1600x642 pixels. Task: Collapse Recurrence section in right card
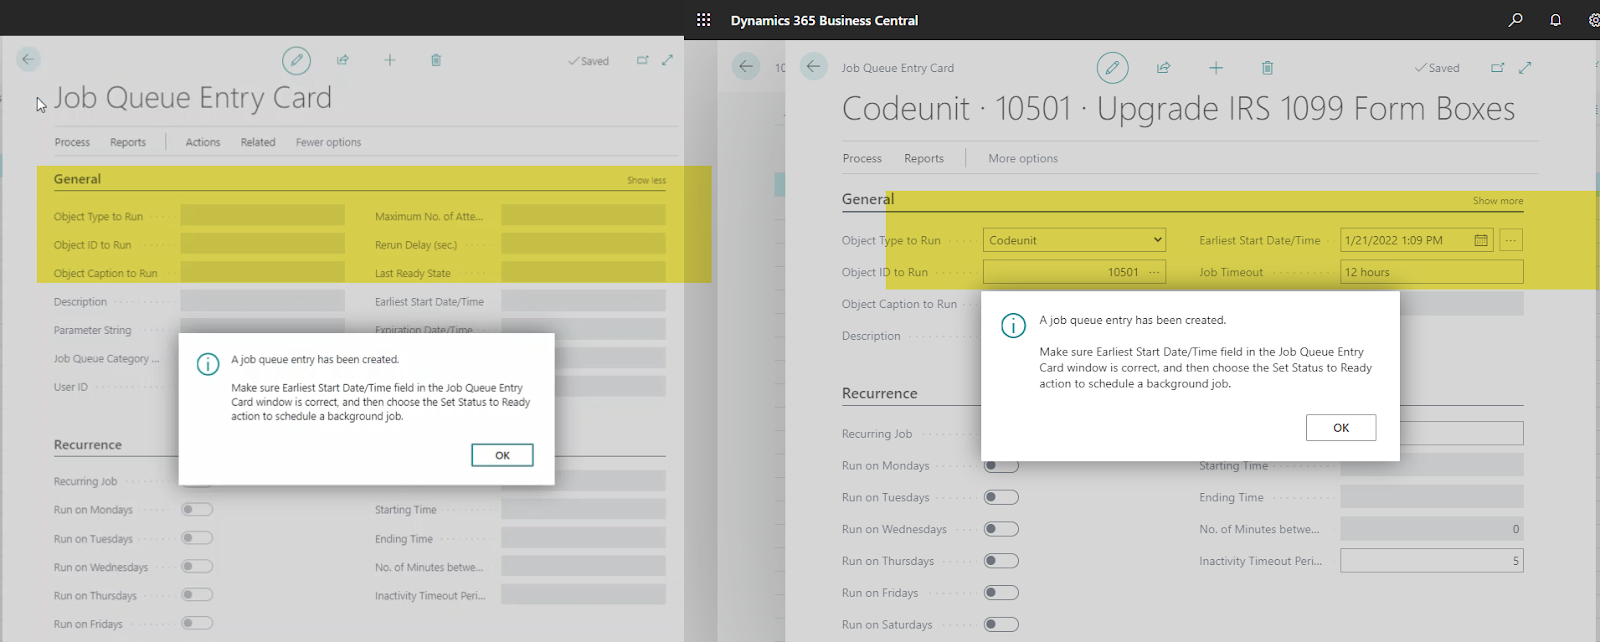879,393
